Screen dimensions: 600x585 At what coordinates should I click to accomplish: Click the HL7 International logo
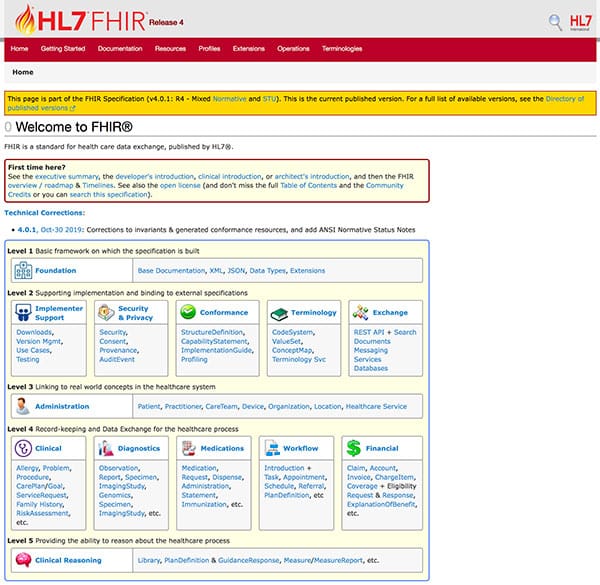pos(580,22)
